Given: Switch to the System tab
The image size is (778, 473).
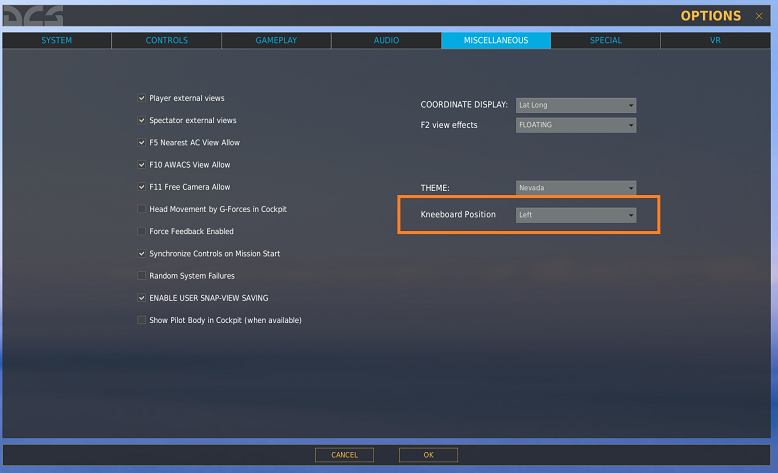Looking at the screenshot, I should tap(56, 40).
